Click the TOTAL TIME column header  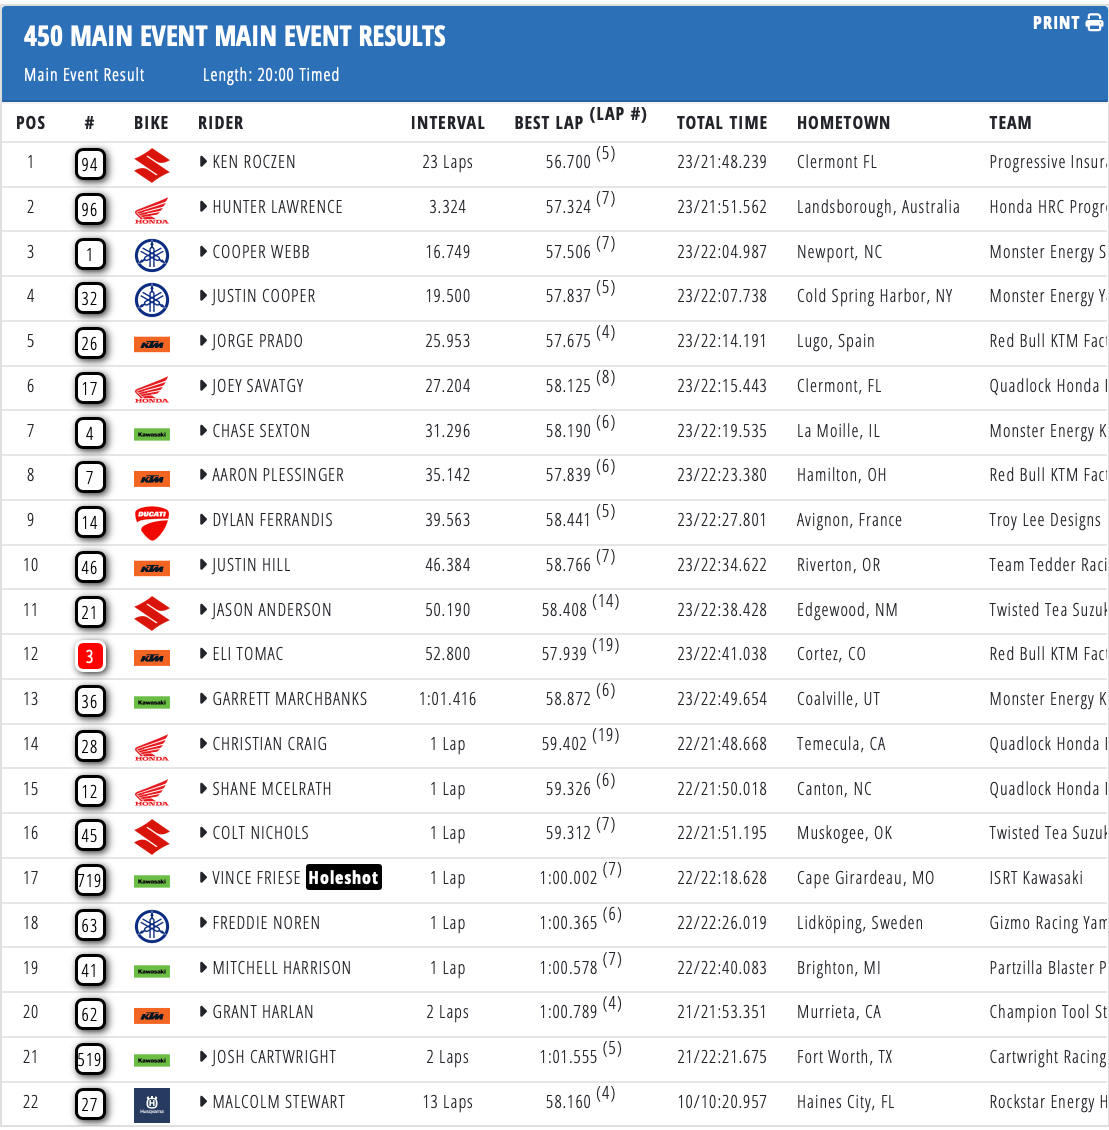pyautogui.click(x=722, y=123)
